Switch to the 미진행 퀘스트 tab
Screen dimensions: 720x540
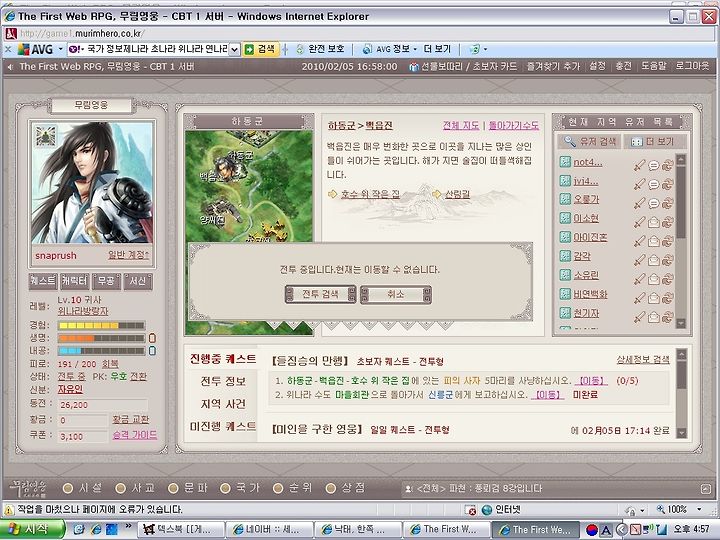223,426
